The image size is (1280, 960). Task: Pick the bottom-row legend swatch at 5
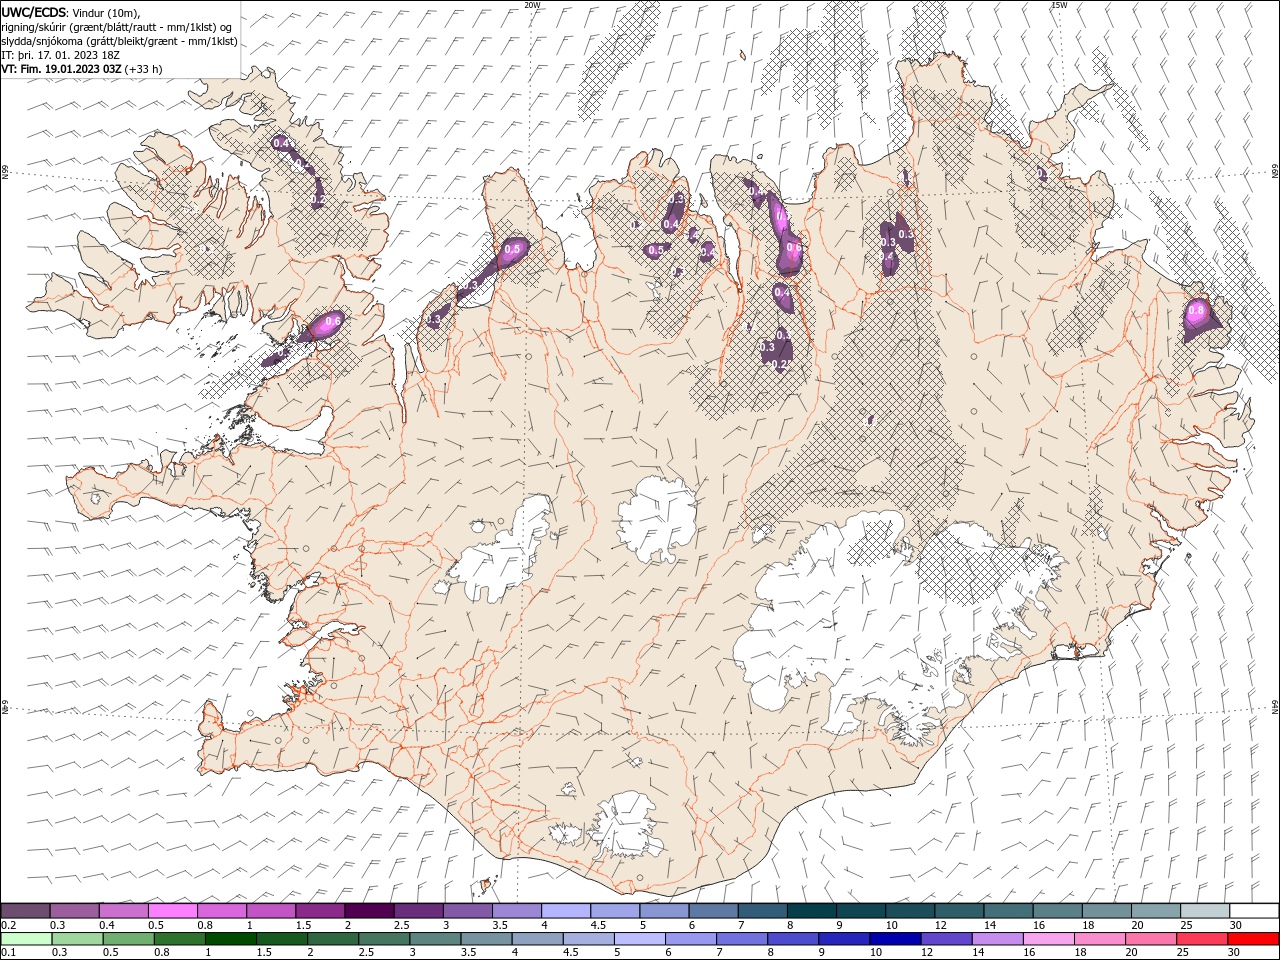(640, 939)
